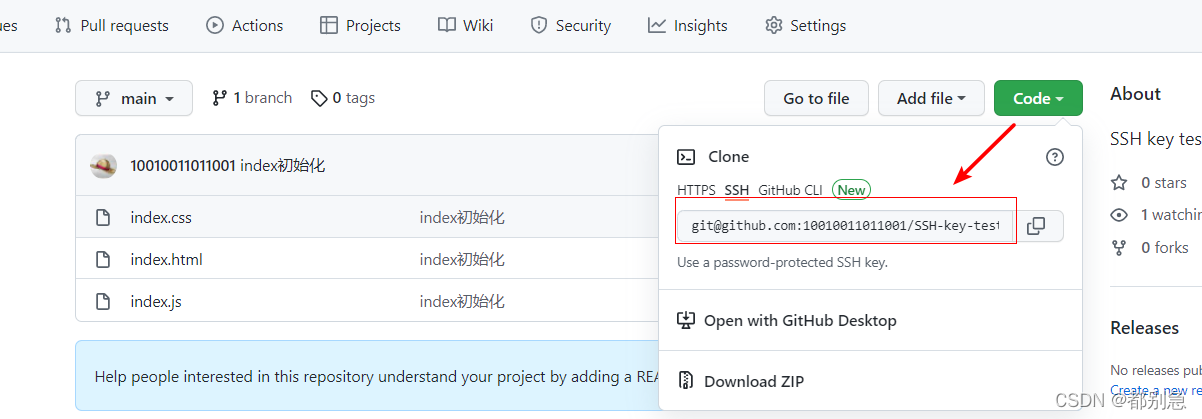This screenshot has width=1202, height=419.
Task: Copy the clone URL to clipboard
Action: [x=1037, y=226]
